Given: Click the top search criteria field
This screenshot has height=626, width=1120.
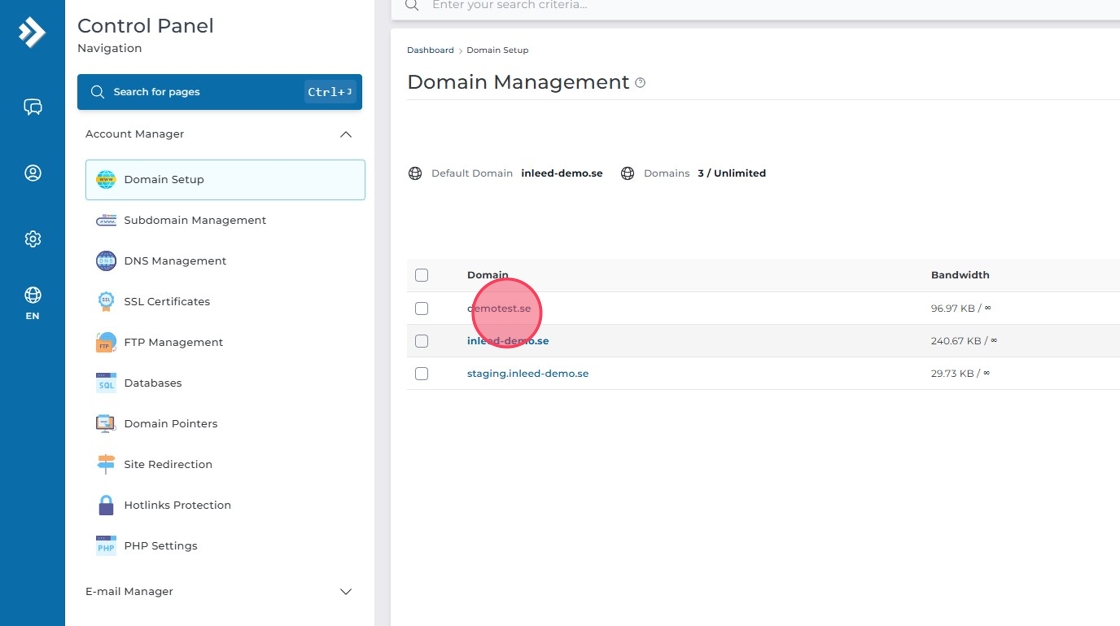Looking at the screenshot, I should (x=700, y=6).
